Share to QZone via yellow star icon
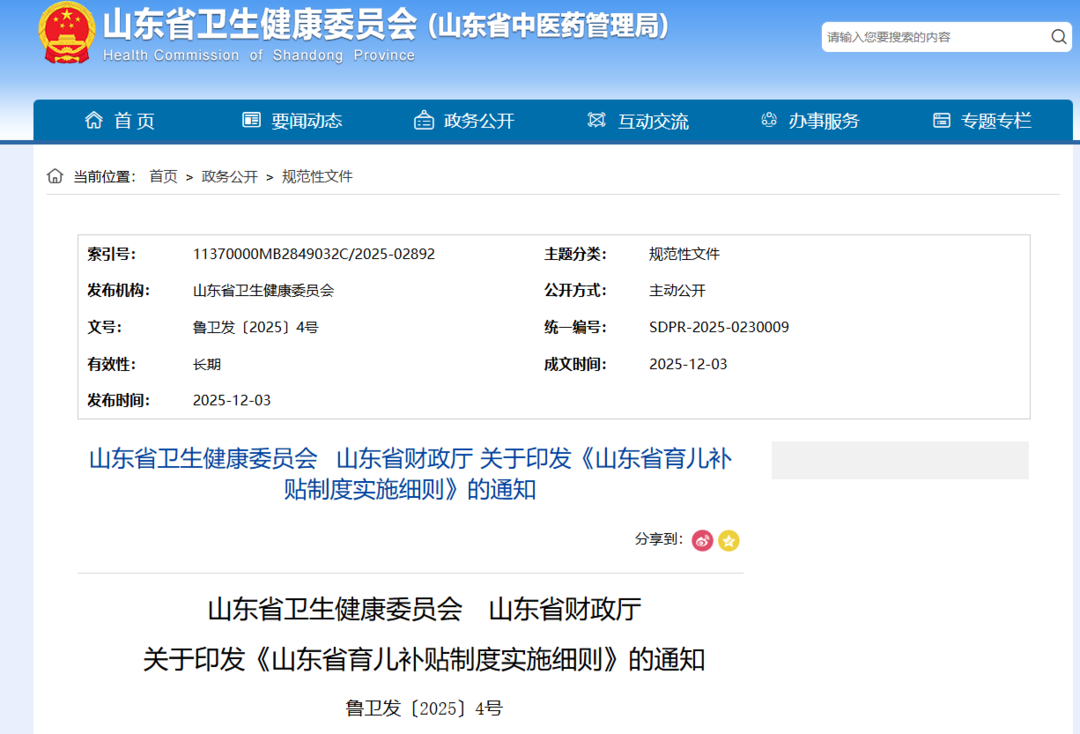This screenshot has width=1080, height=734. tap(729, 540)
